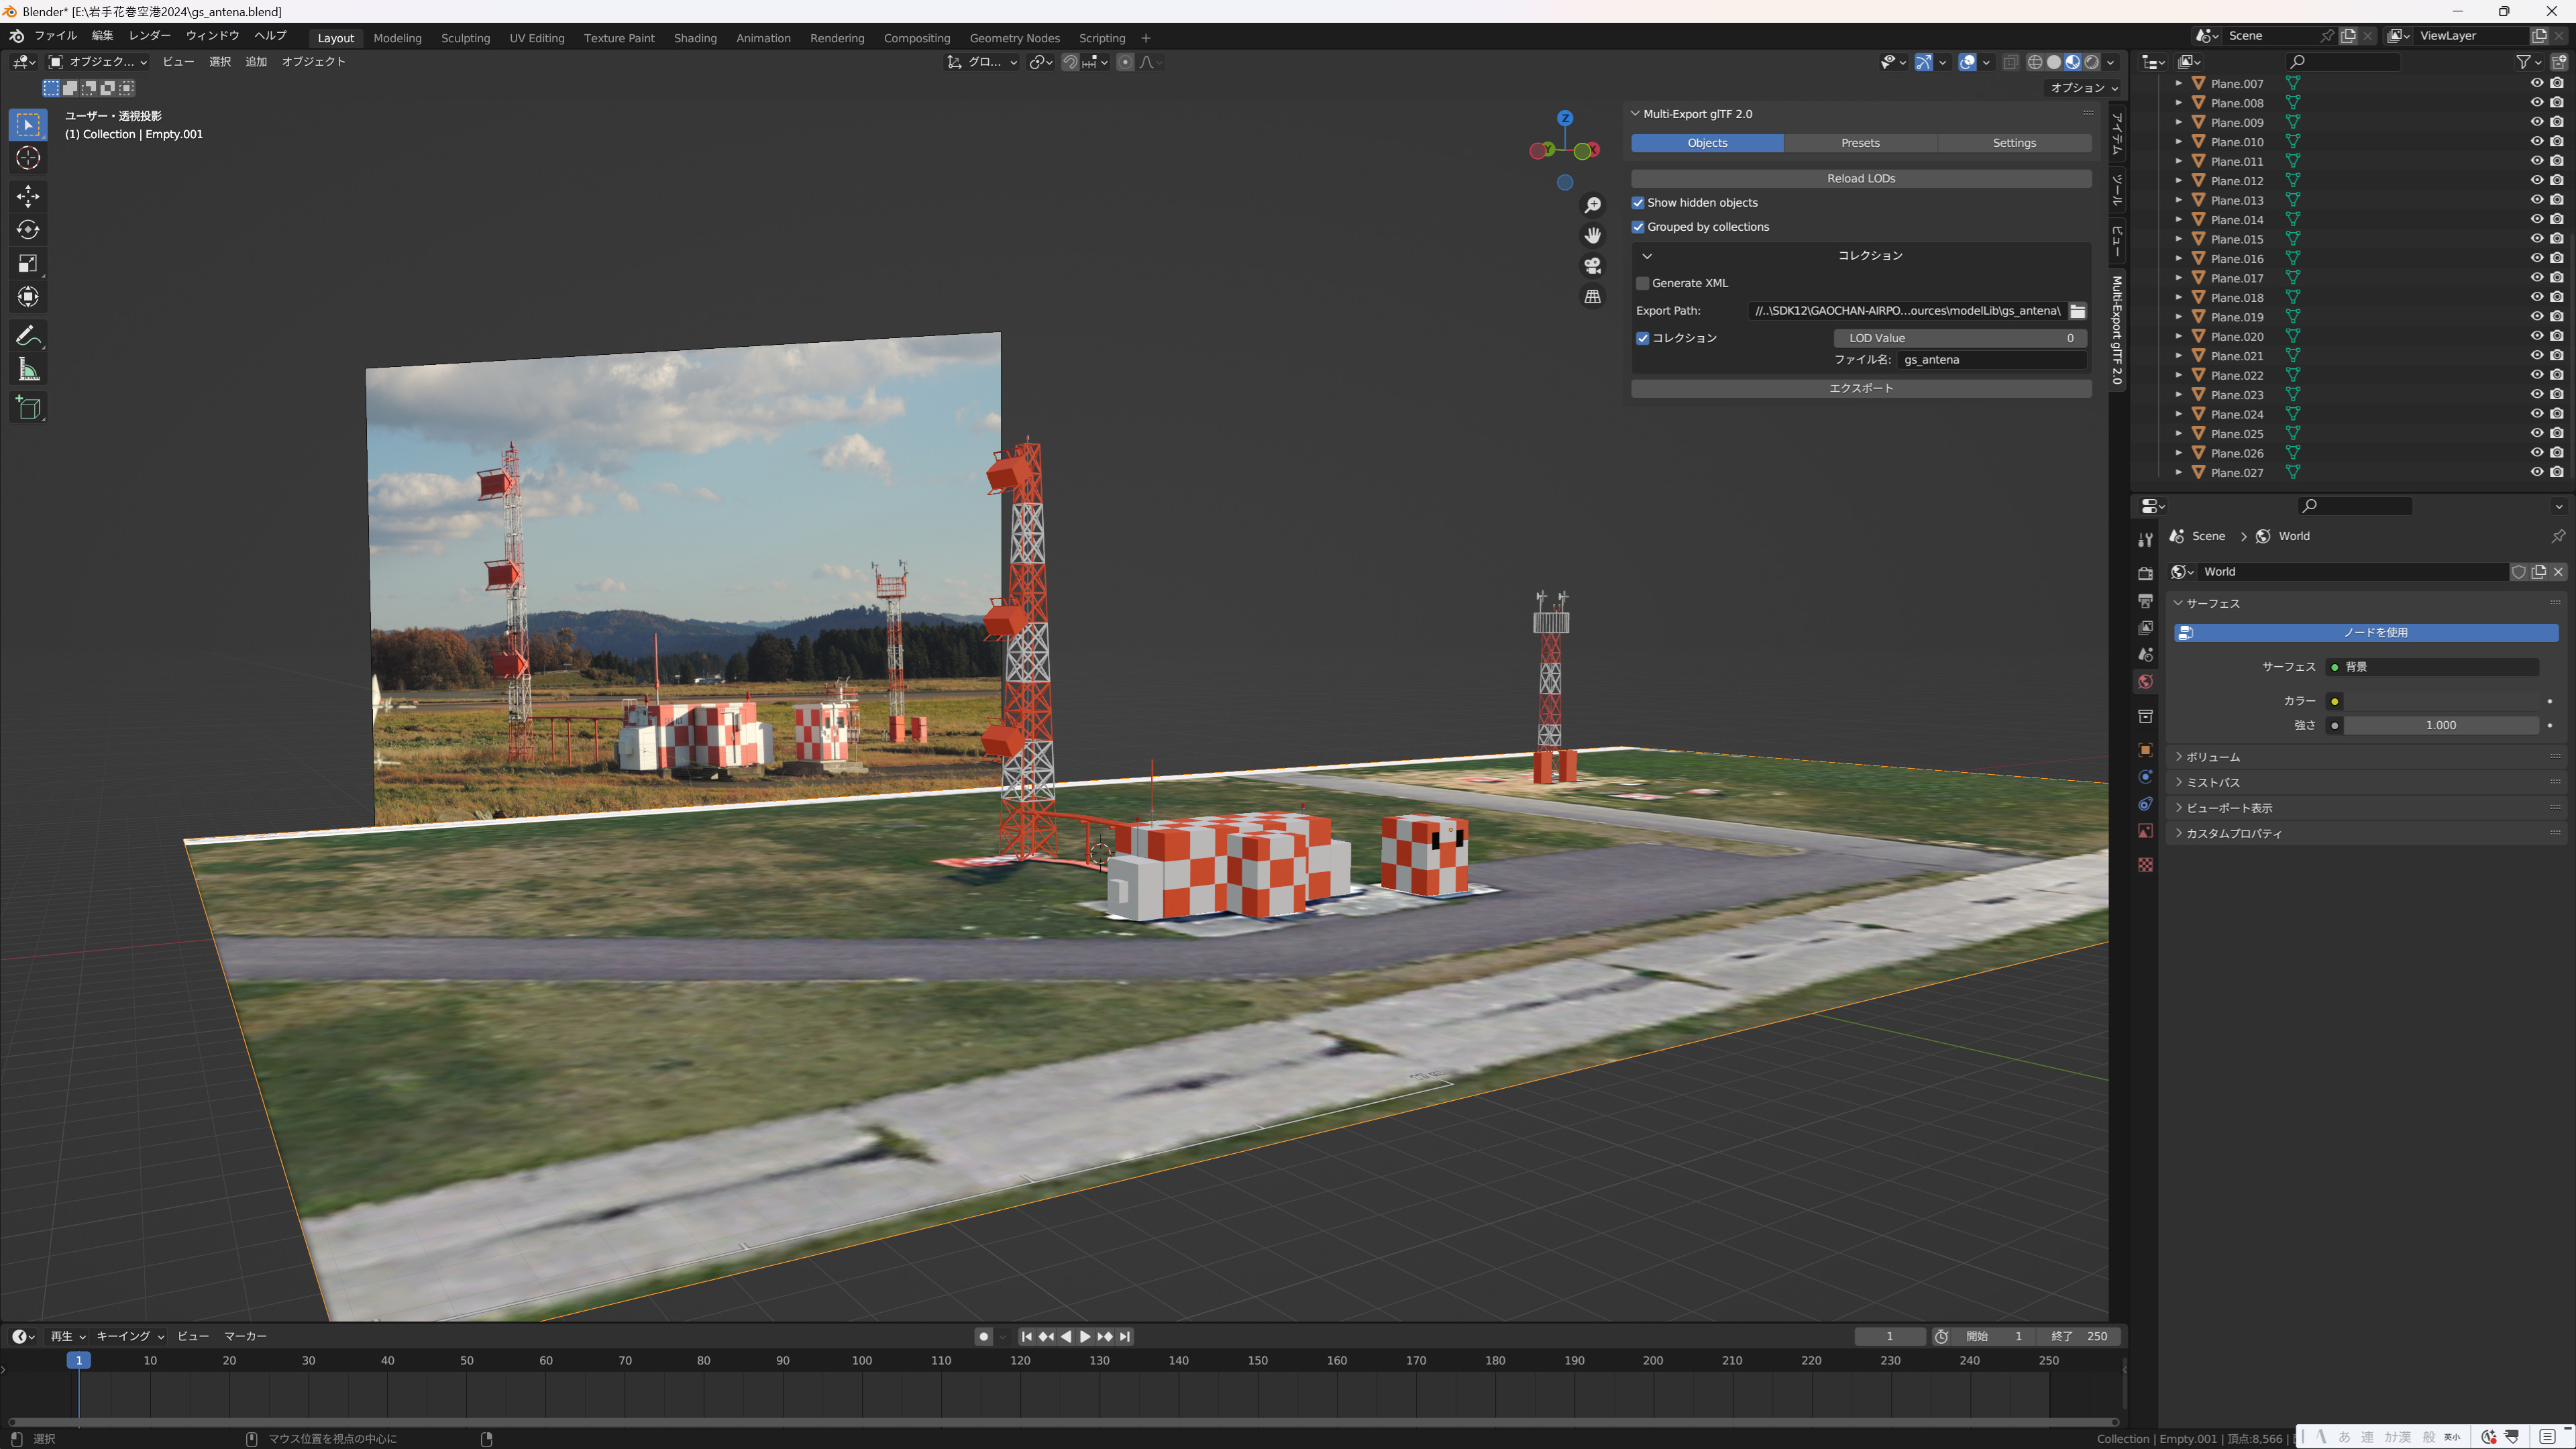Open the Render properties tab icon
Screen dimensions: 2576x1449
2145,573
